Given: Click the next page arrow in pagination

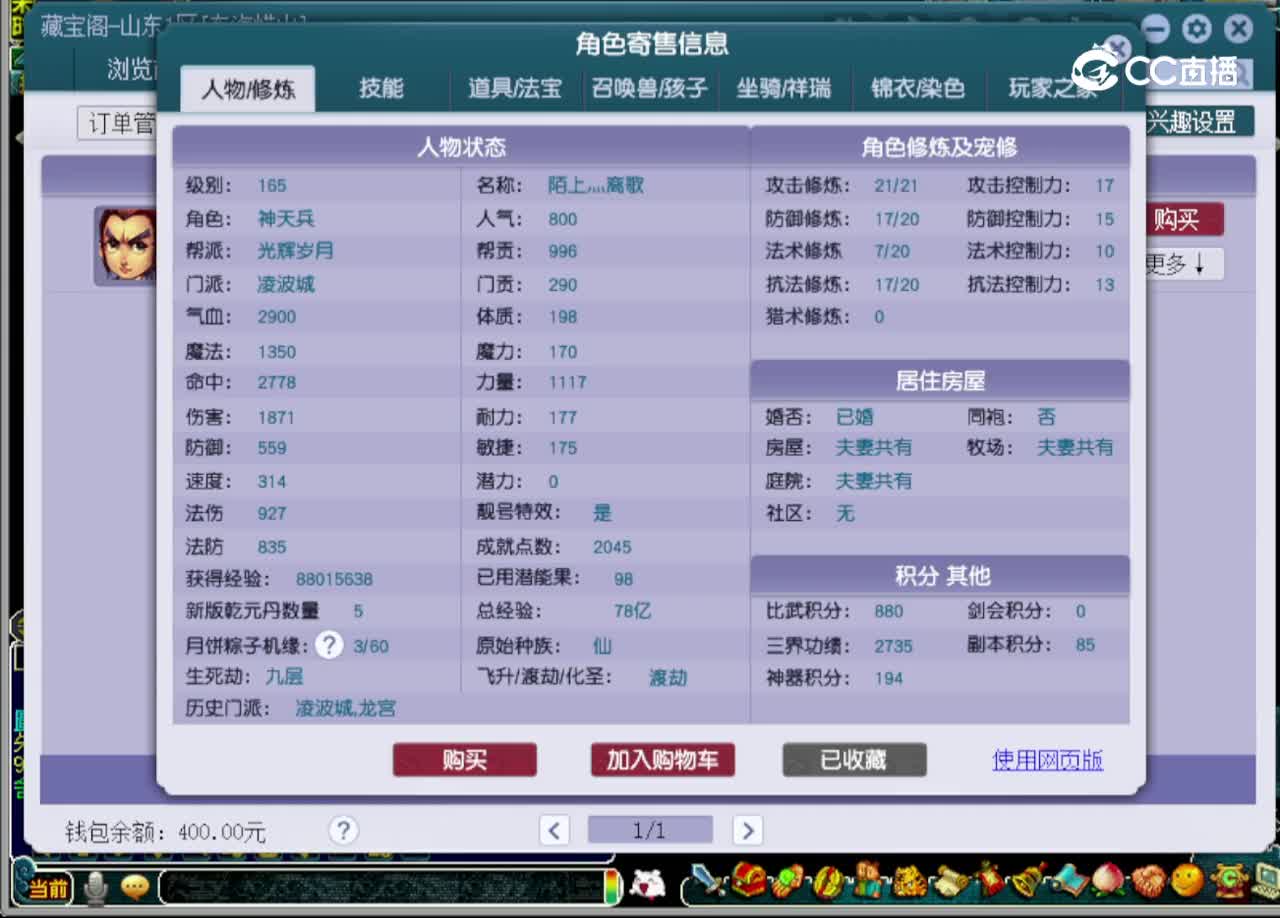Looking at the screenshot, I should [747, 830].
